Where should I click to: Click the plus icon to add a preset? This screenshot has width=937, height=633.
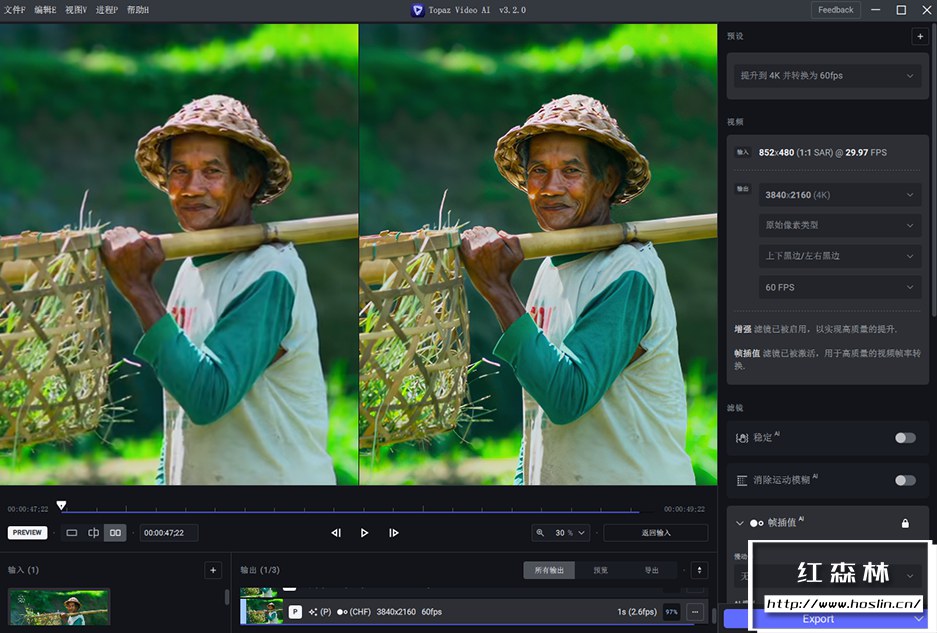[x=920, y=36]
